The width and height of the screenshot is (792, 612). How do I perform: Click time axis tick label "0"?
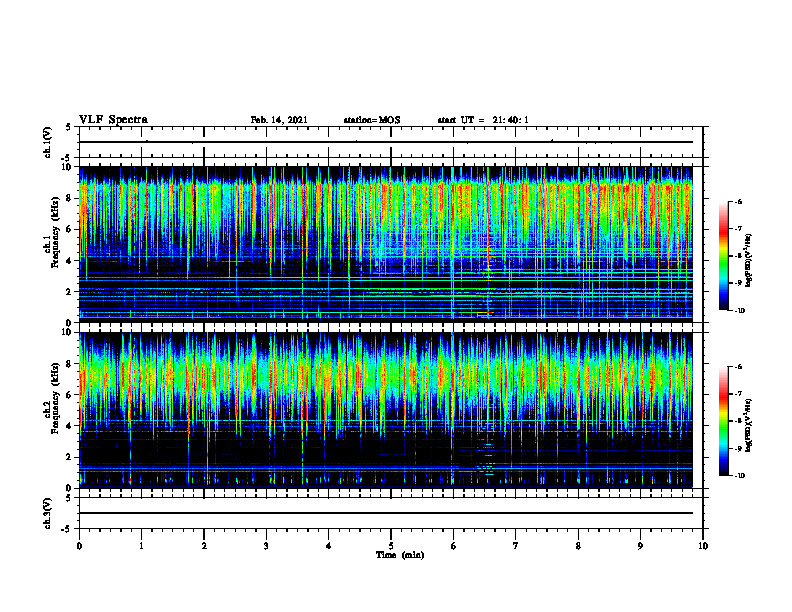pyautogui.click(x=79, y=546)
